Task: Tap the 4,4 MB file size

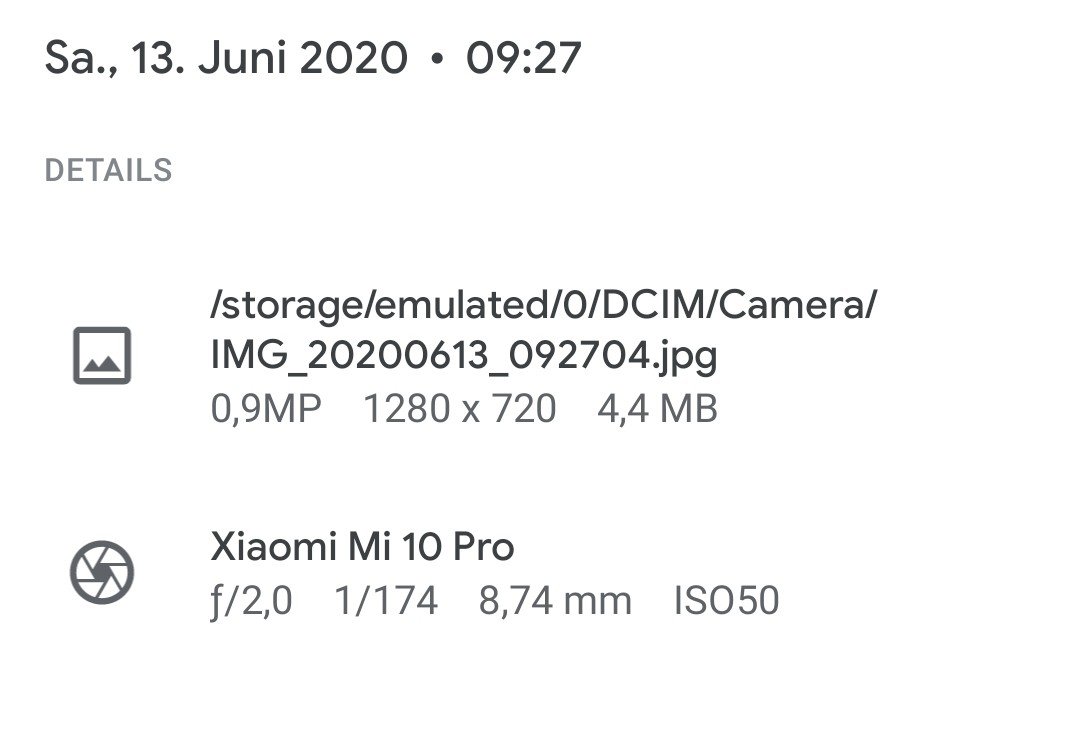Action: click(x=657, y=409)
